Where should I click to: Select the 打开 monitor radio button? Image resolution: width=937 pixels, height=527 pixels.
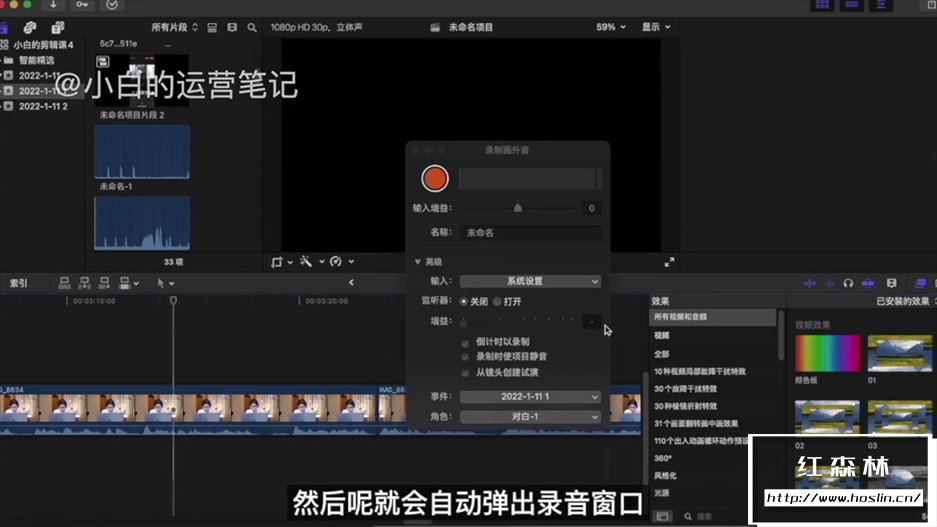tap(497, 302)
